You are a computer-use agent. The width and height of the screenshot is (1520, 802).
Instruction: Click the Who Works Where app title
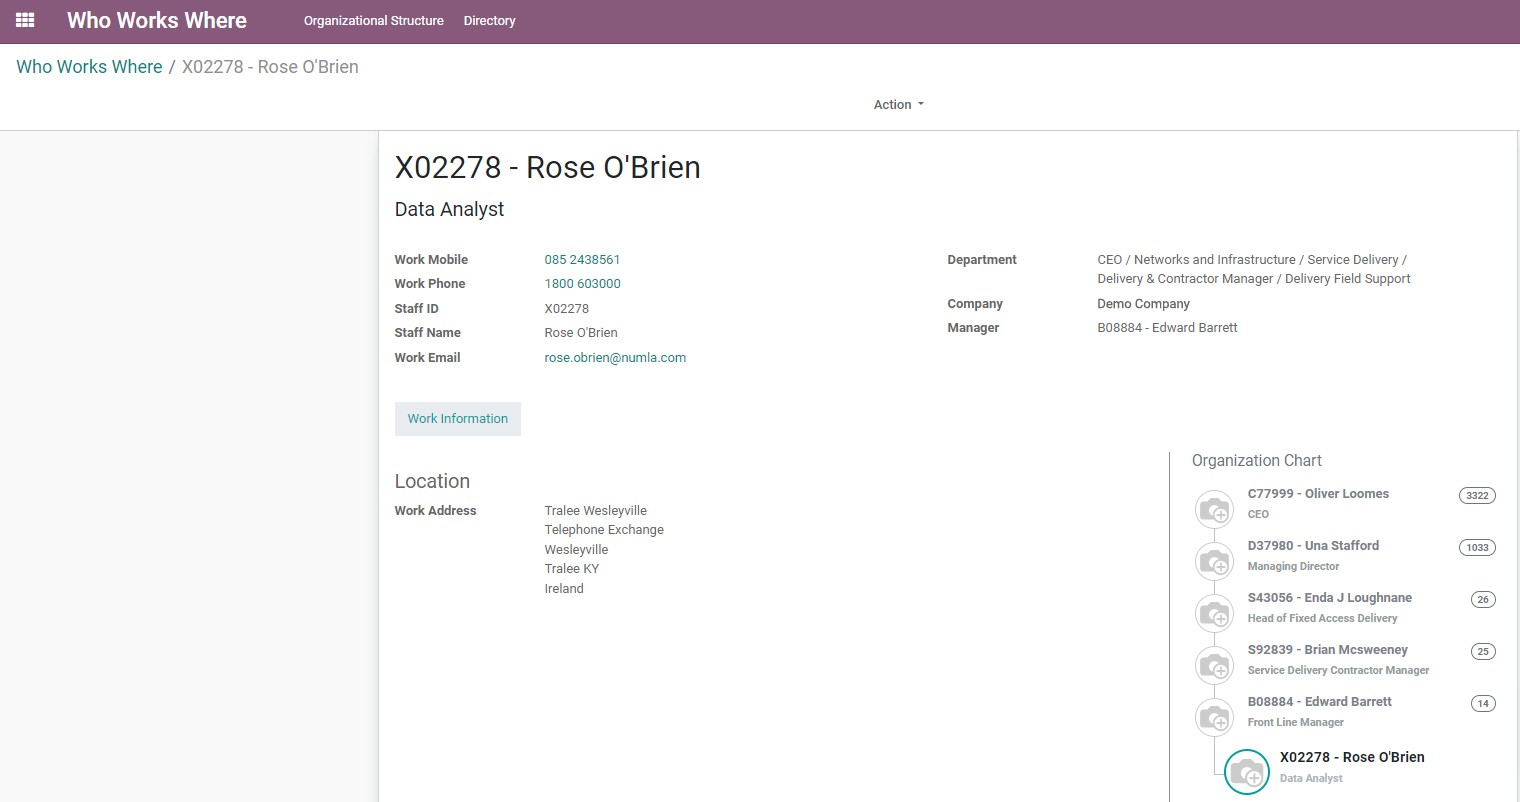157,20
